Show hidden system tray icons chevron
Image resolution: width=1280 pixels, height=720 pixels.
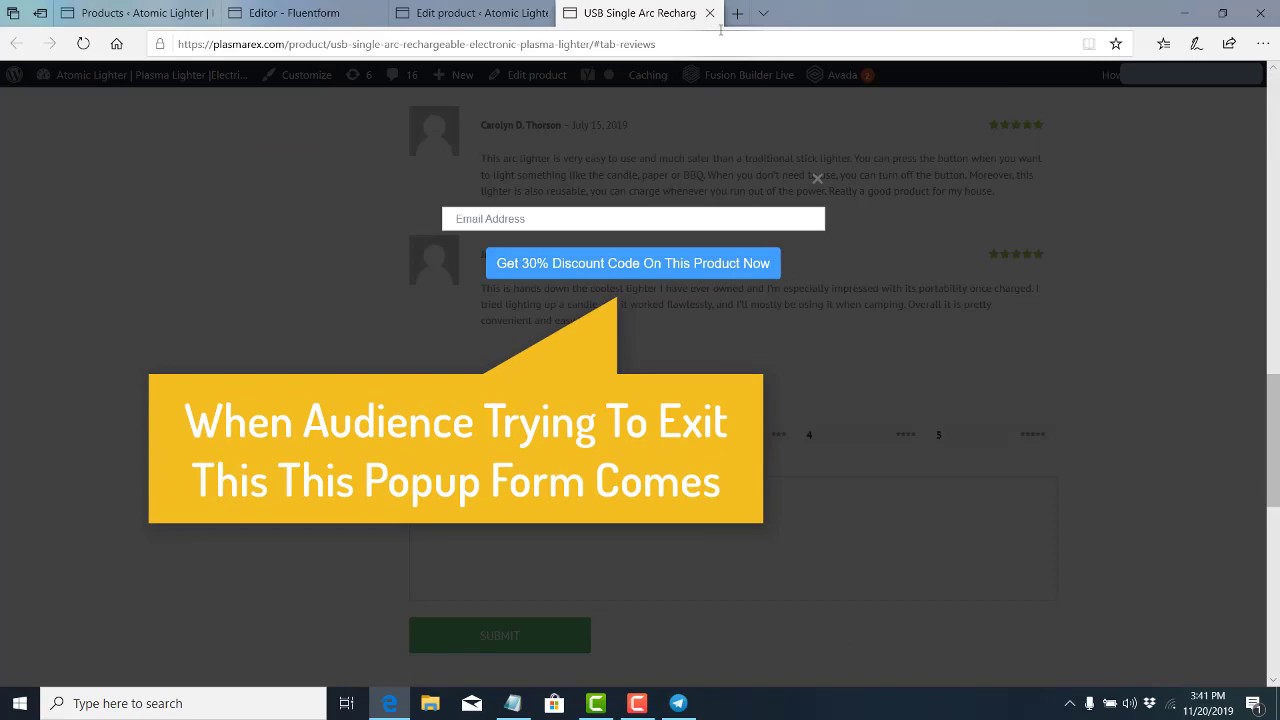click(x=1069, y=703)
